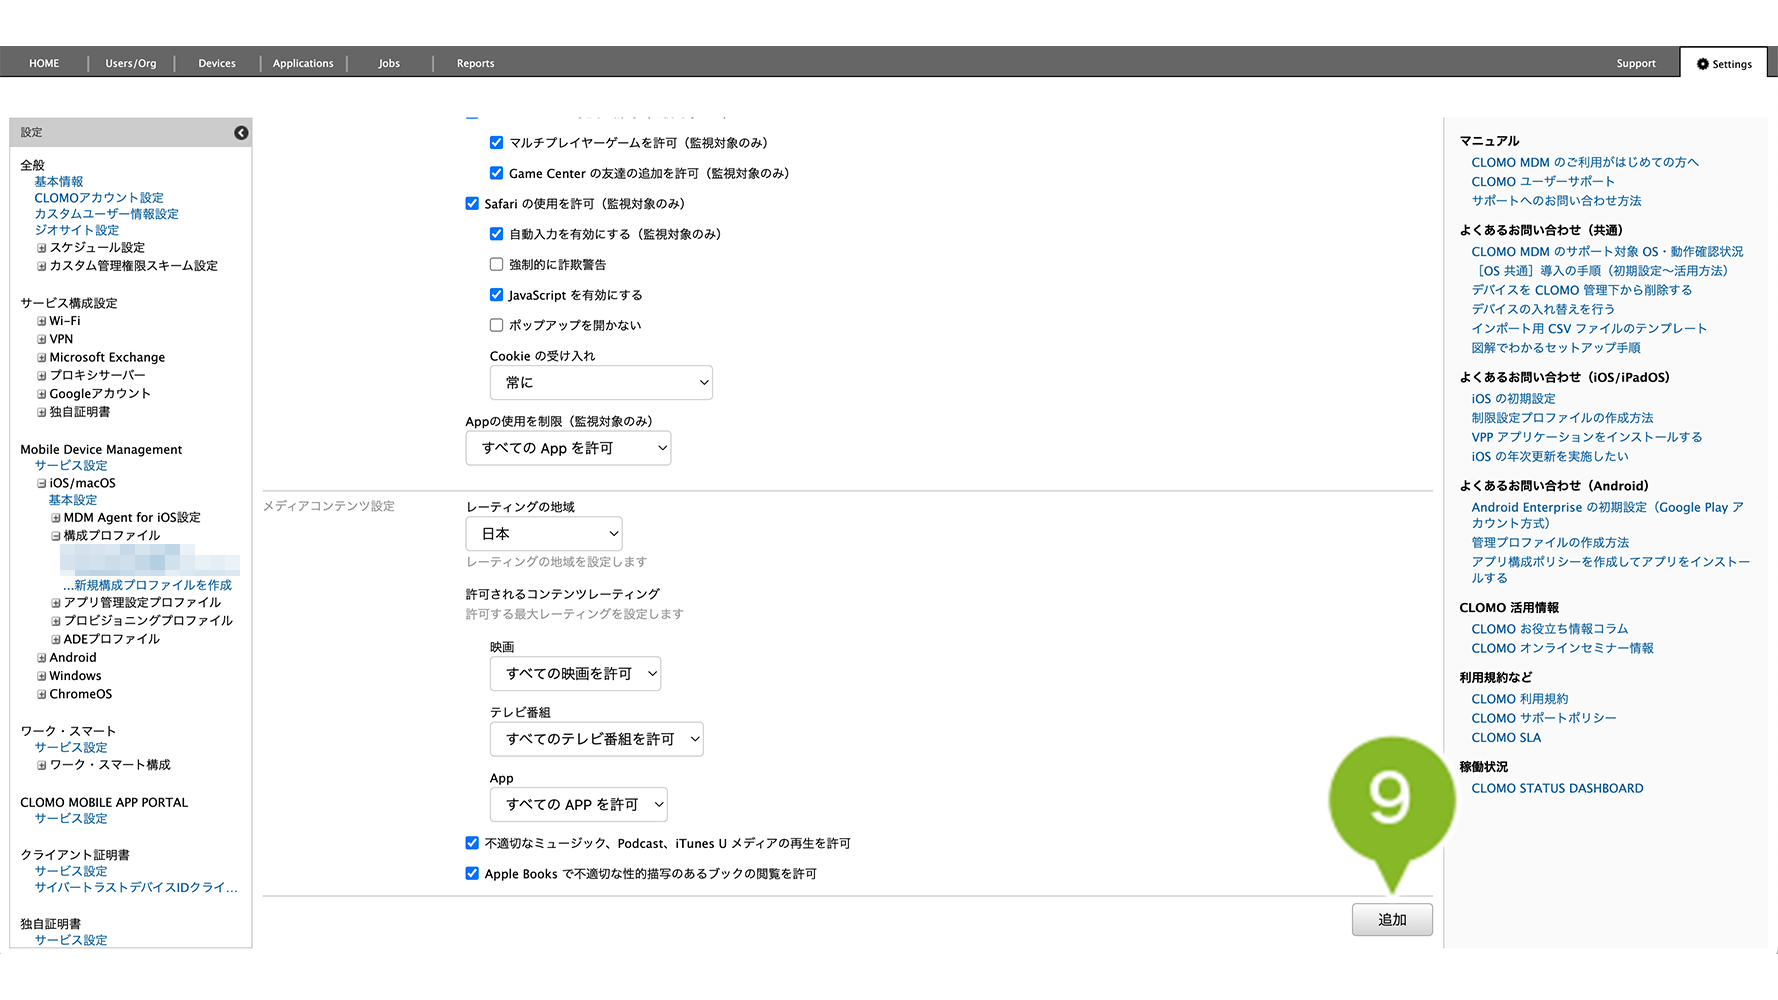Open the CLOMO STATUS DASHBOARD link
Screen dimensions: 1778x1000
pyautogui.click(x=1556, y=789)
